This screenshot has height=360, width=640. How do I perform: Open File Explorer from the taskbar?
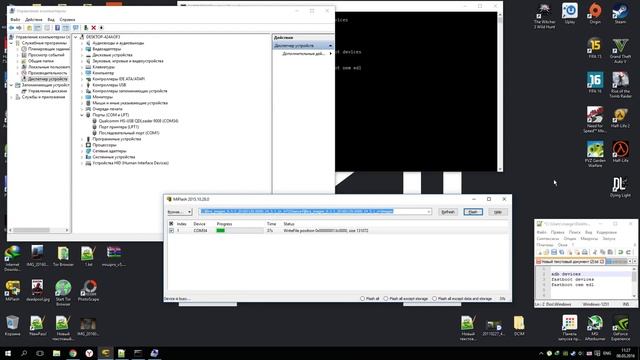point(56,353)
